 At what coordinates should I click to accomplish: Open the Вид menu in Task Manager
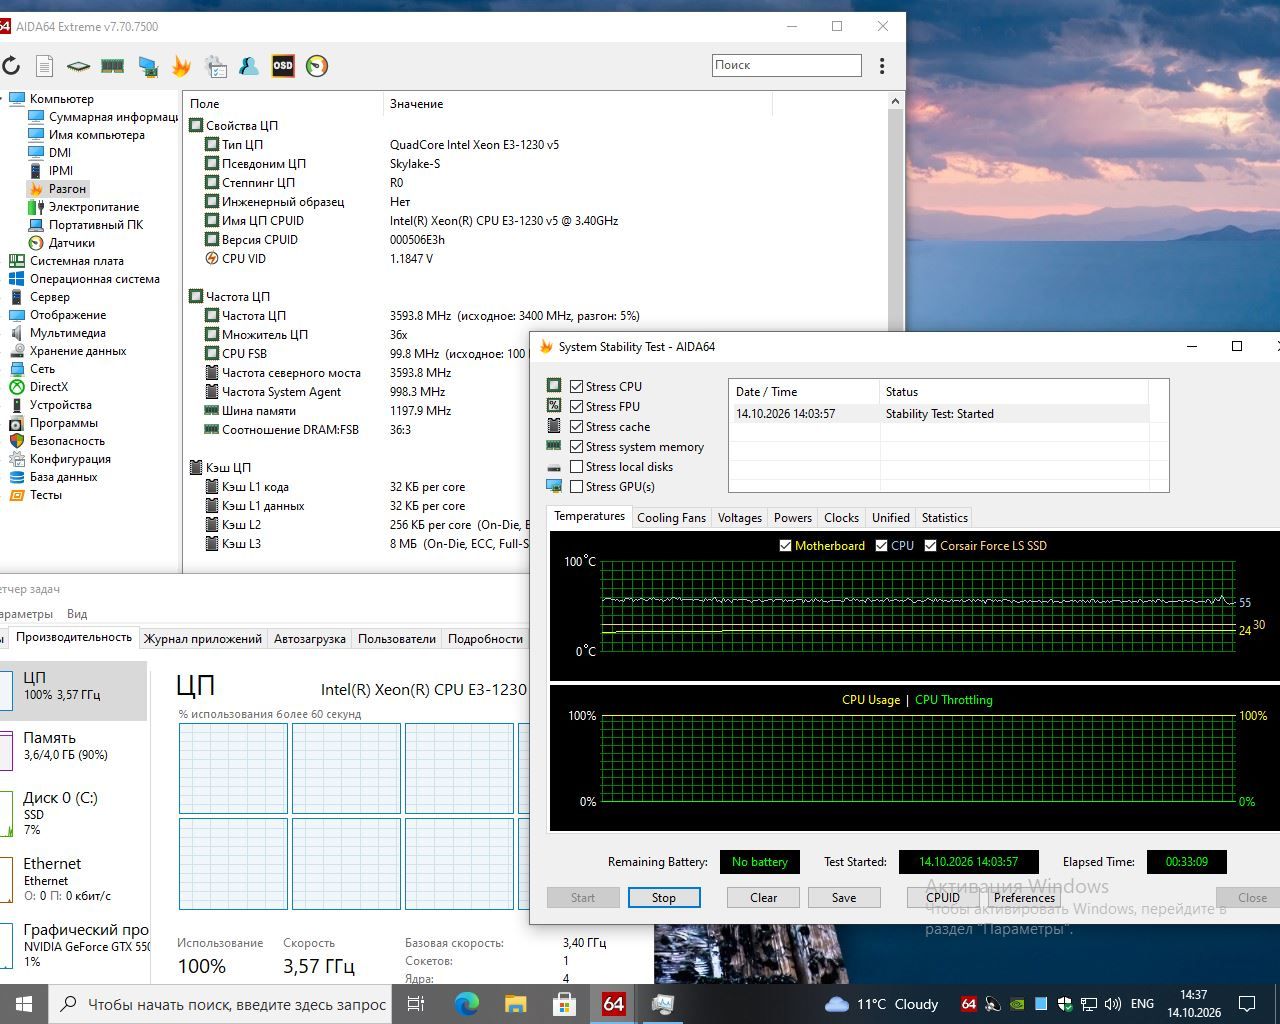(77, 613)
